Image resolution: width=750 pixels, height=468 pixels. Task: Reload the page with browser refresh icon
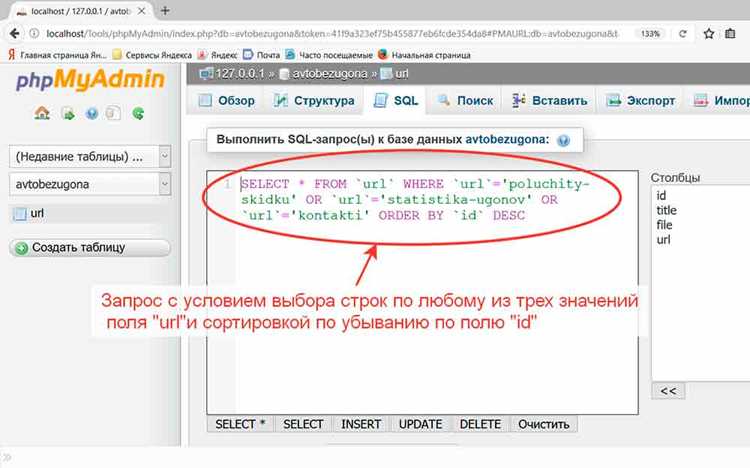pyautogui.click(x=683, y=33)
